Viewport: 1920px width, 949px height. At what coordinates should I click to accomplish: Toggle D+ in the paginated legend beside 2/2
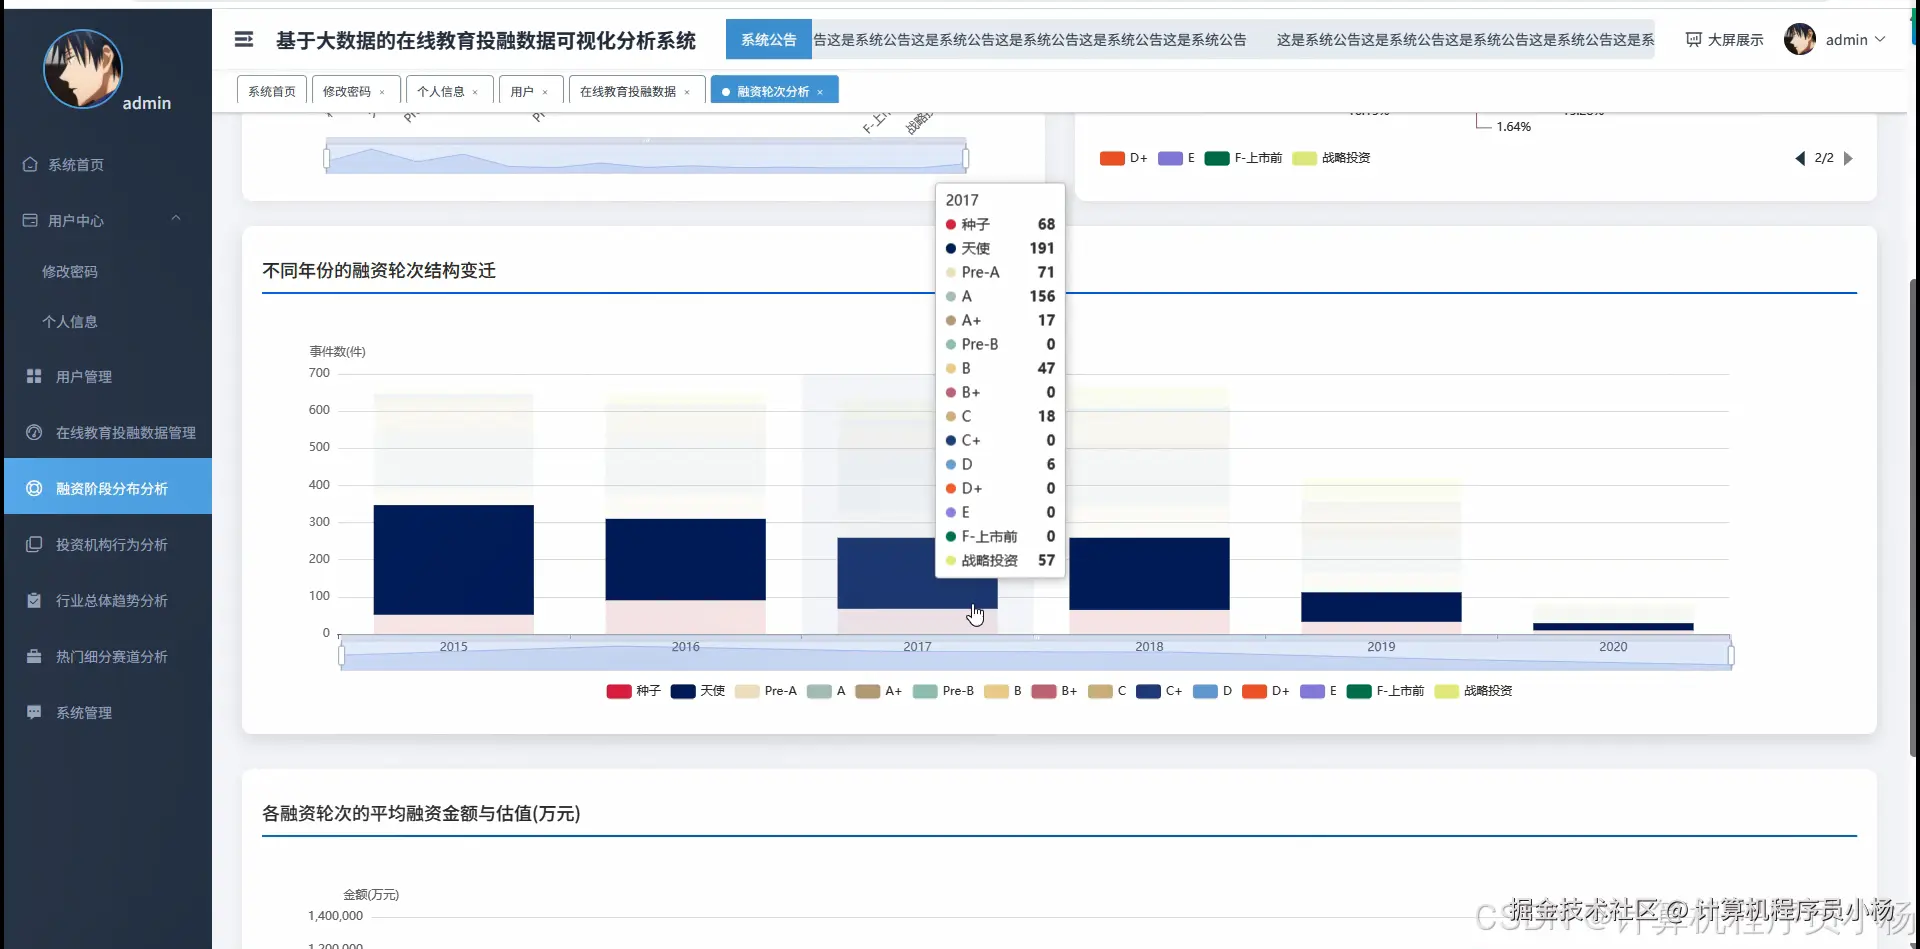point(1124,158)
